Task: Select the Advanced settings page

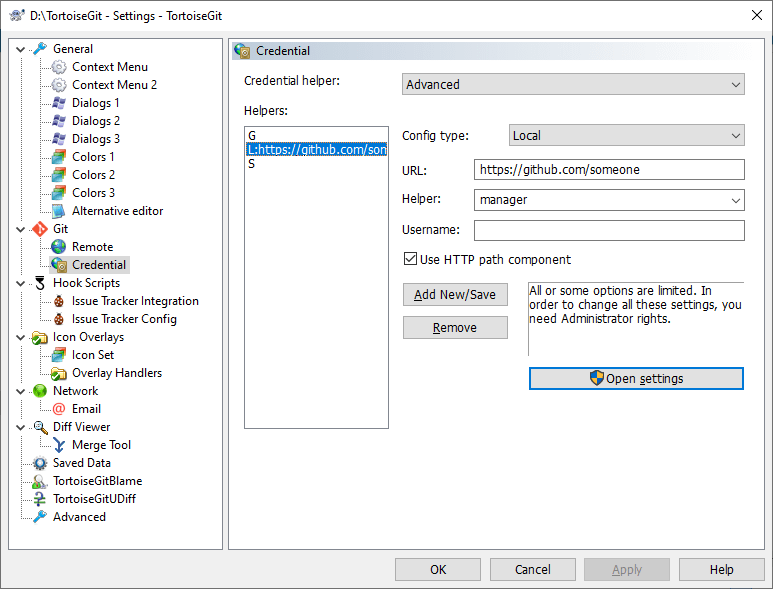Action: click(79, 517)
